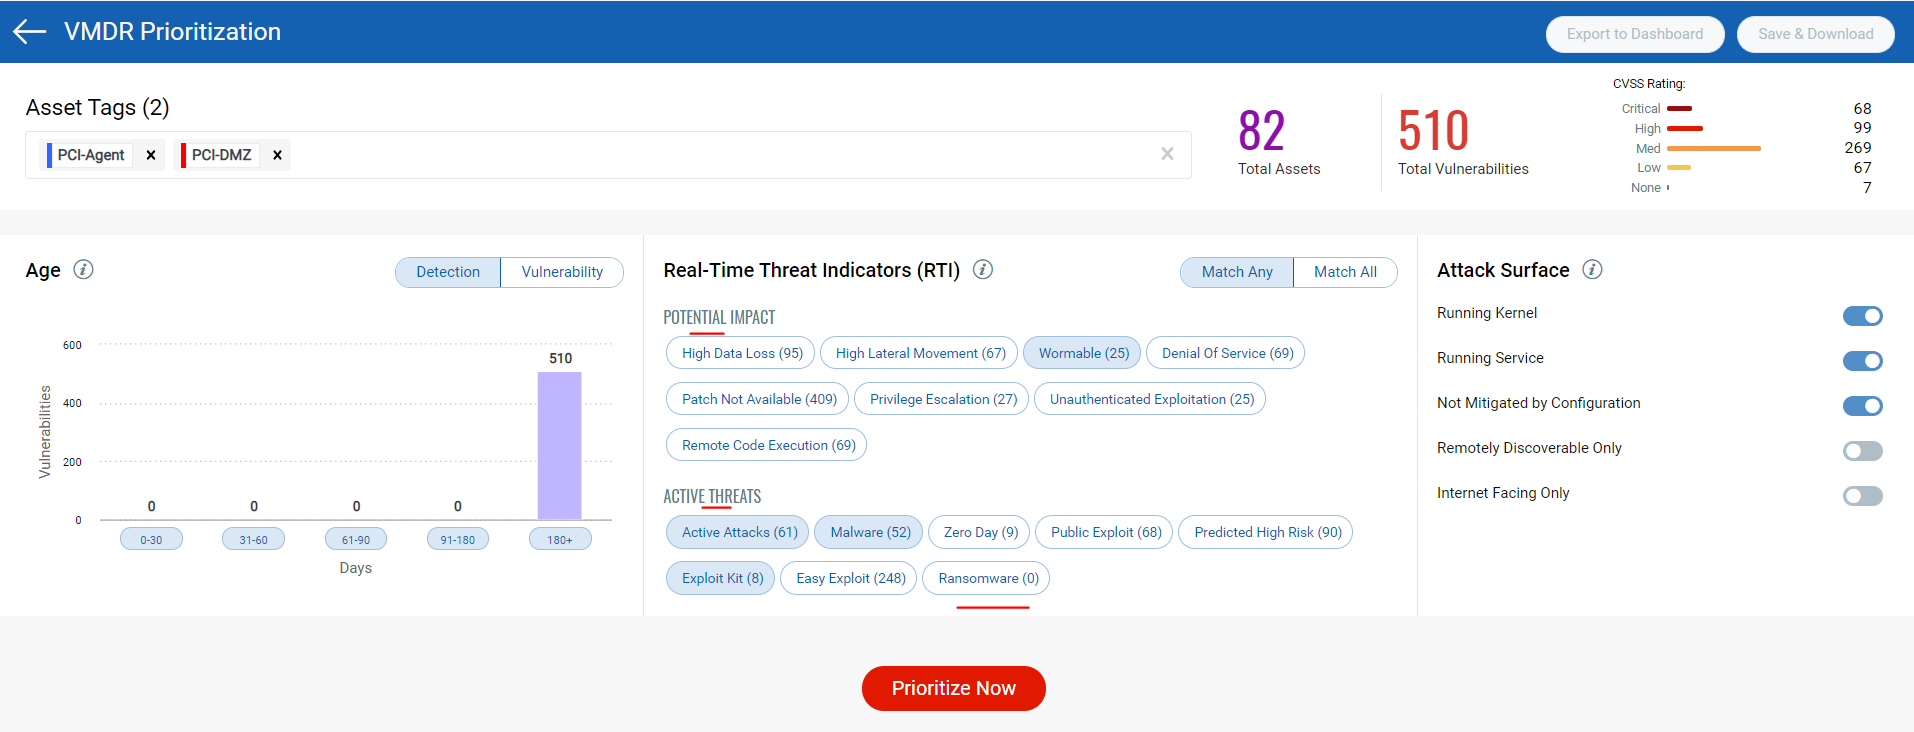The image size is (1914, 732).
Task: Select Public Exploit (68) threat
Action: pos(1105,532)
